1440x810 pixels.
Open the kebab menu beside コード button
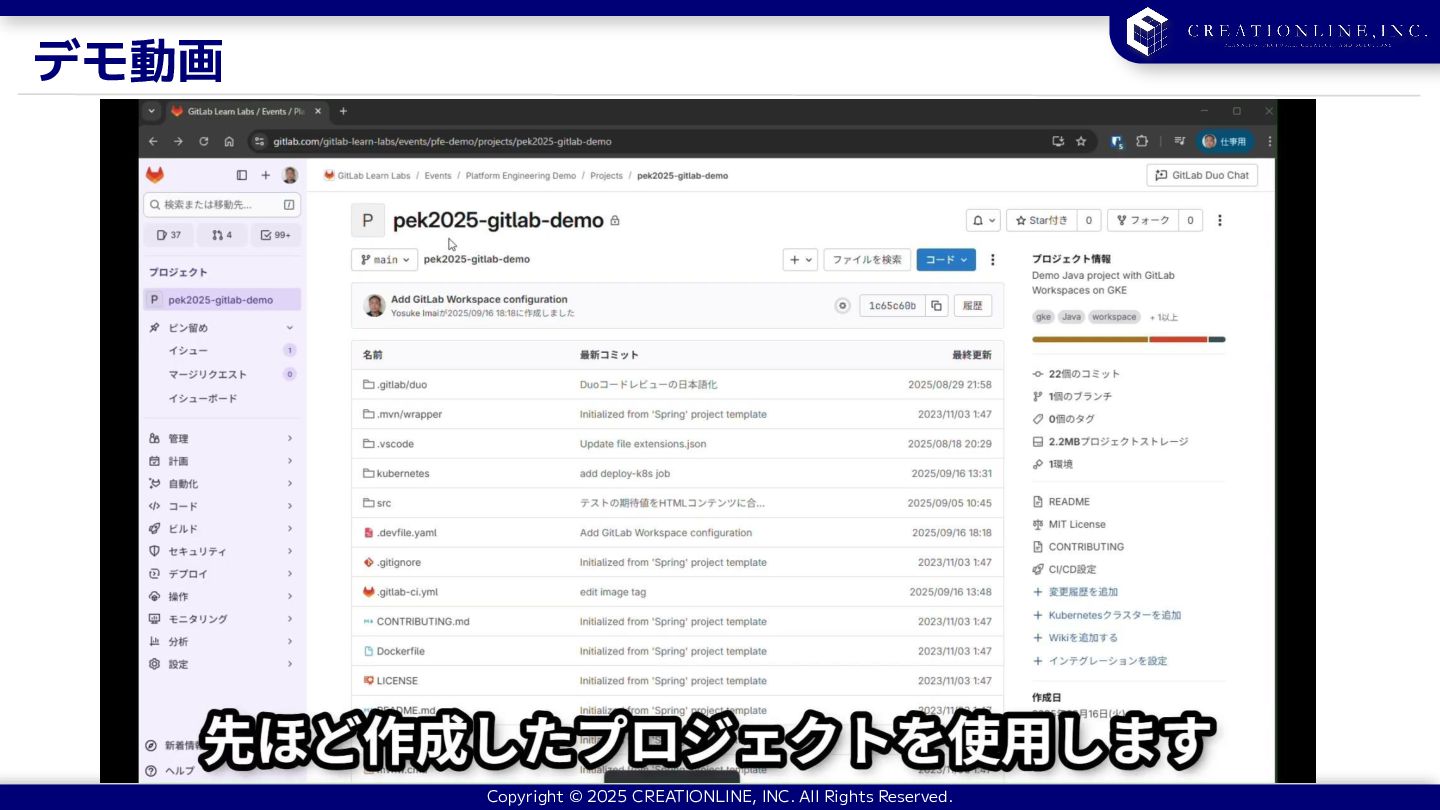992,259
